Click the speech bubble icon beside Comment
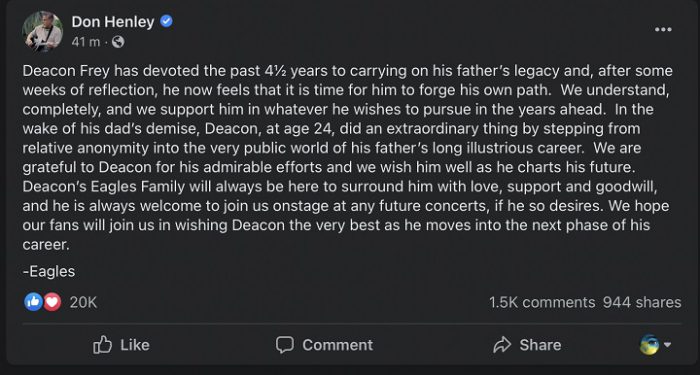 (285, 345)
